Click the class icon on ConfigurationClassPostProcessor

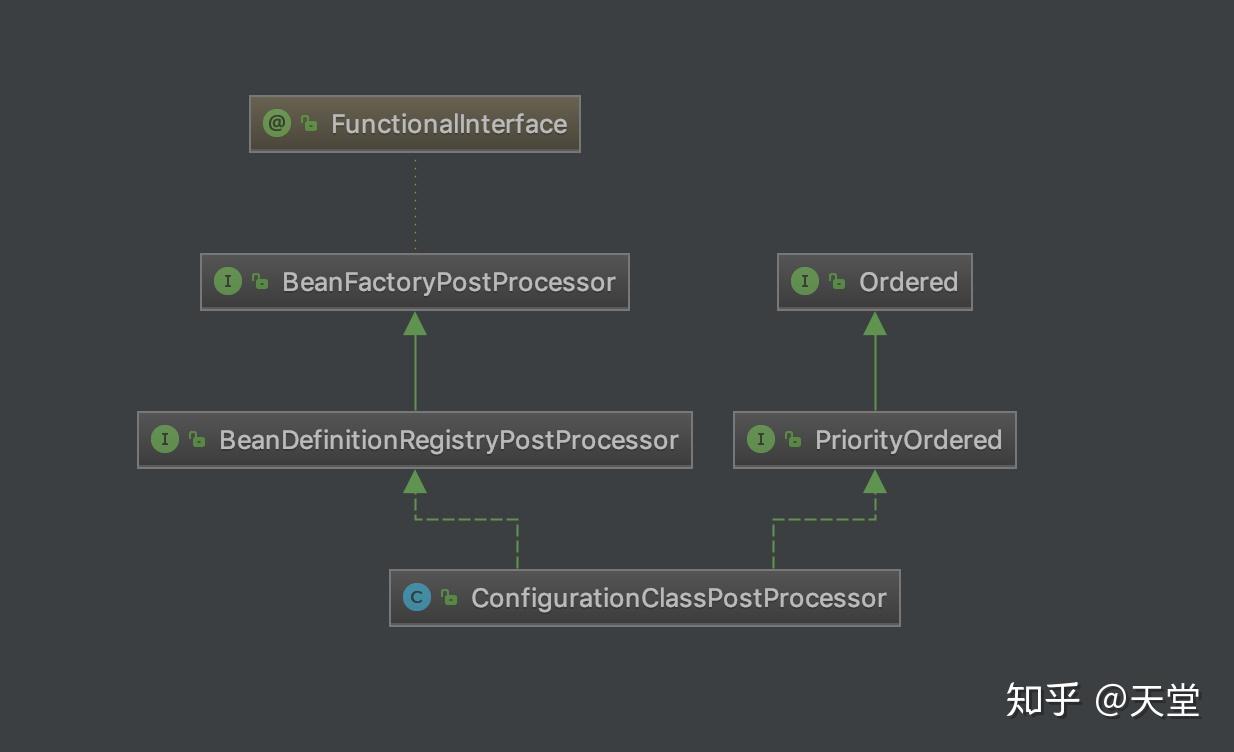[x=417, y=597]
